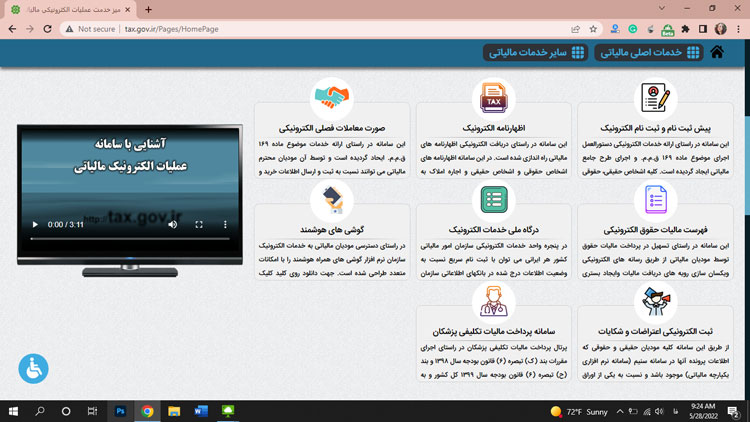Open the سایر خدمات مالیاتی menu
Viewport: 750px width, 422px height.
click(535, 53)
